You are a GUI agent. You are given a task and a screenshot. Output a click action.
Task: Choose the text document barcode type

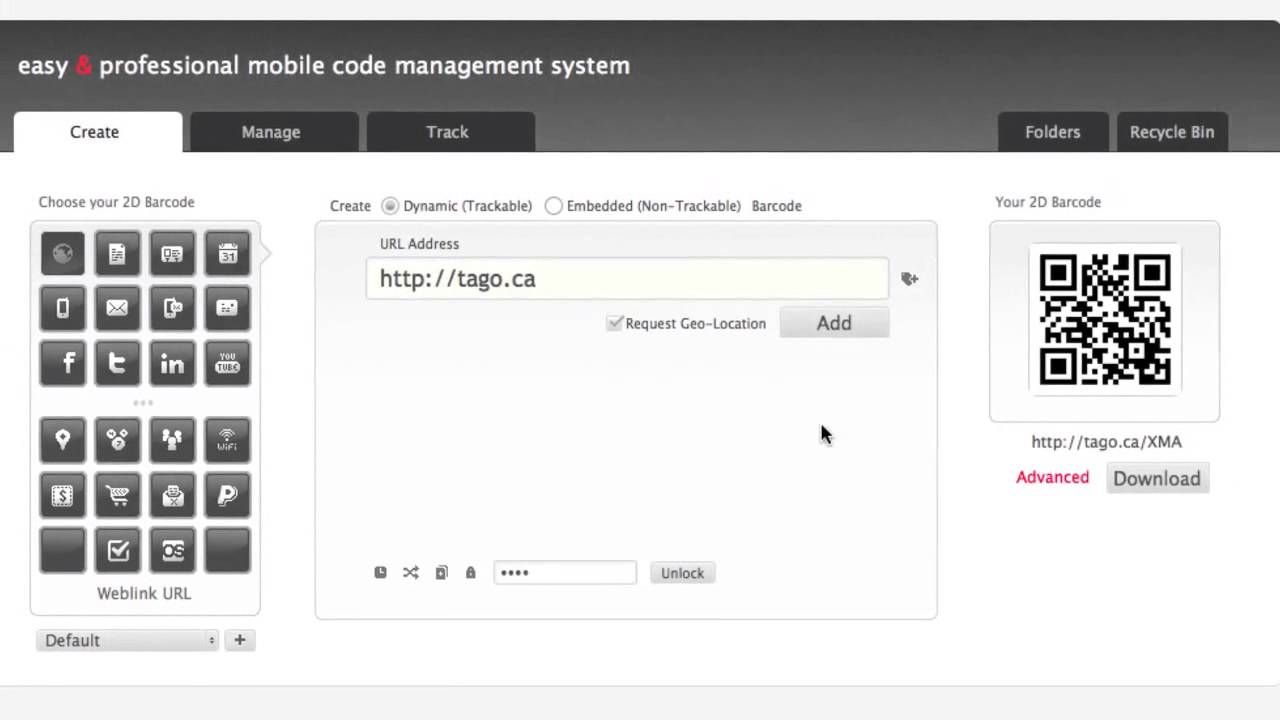(117, 253)
